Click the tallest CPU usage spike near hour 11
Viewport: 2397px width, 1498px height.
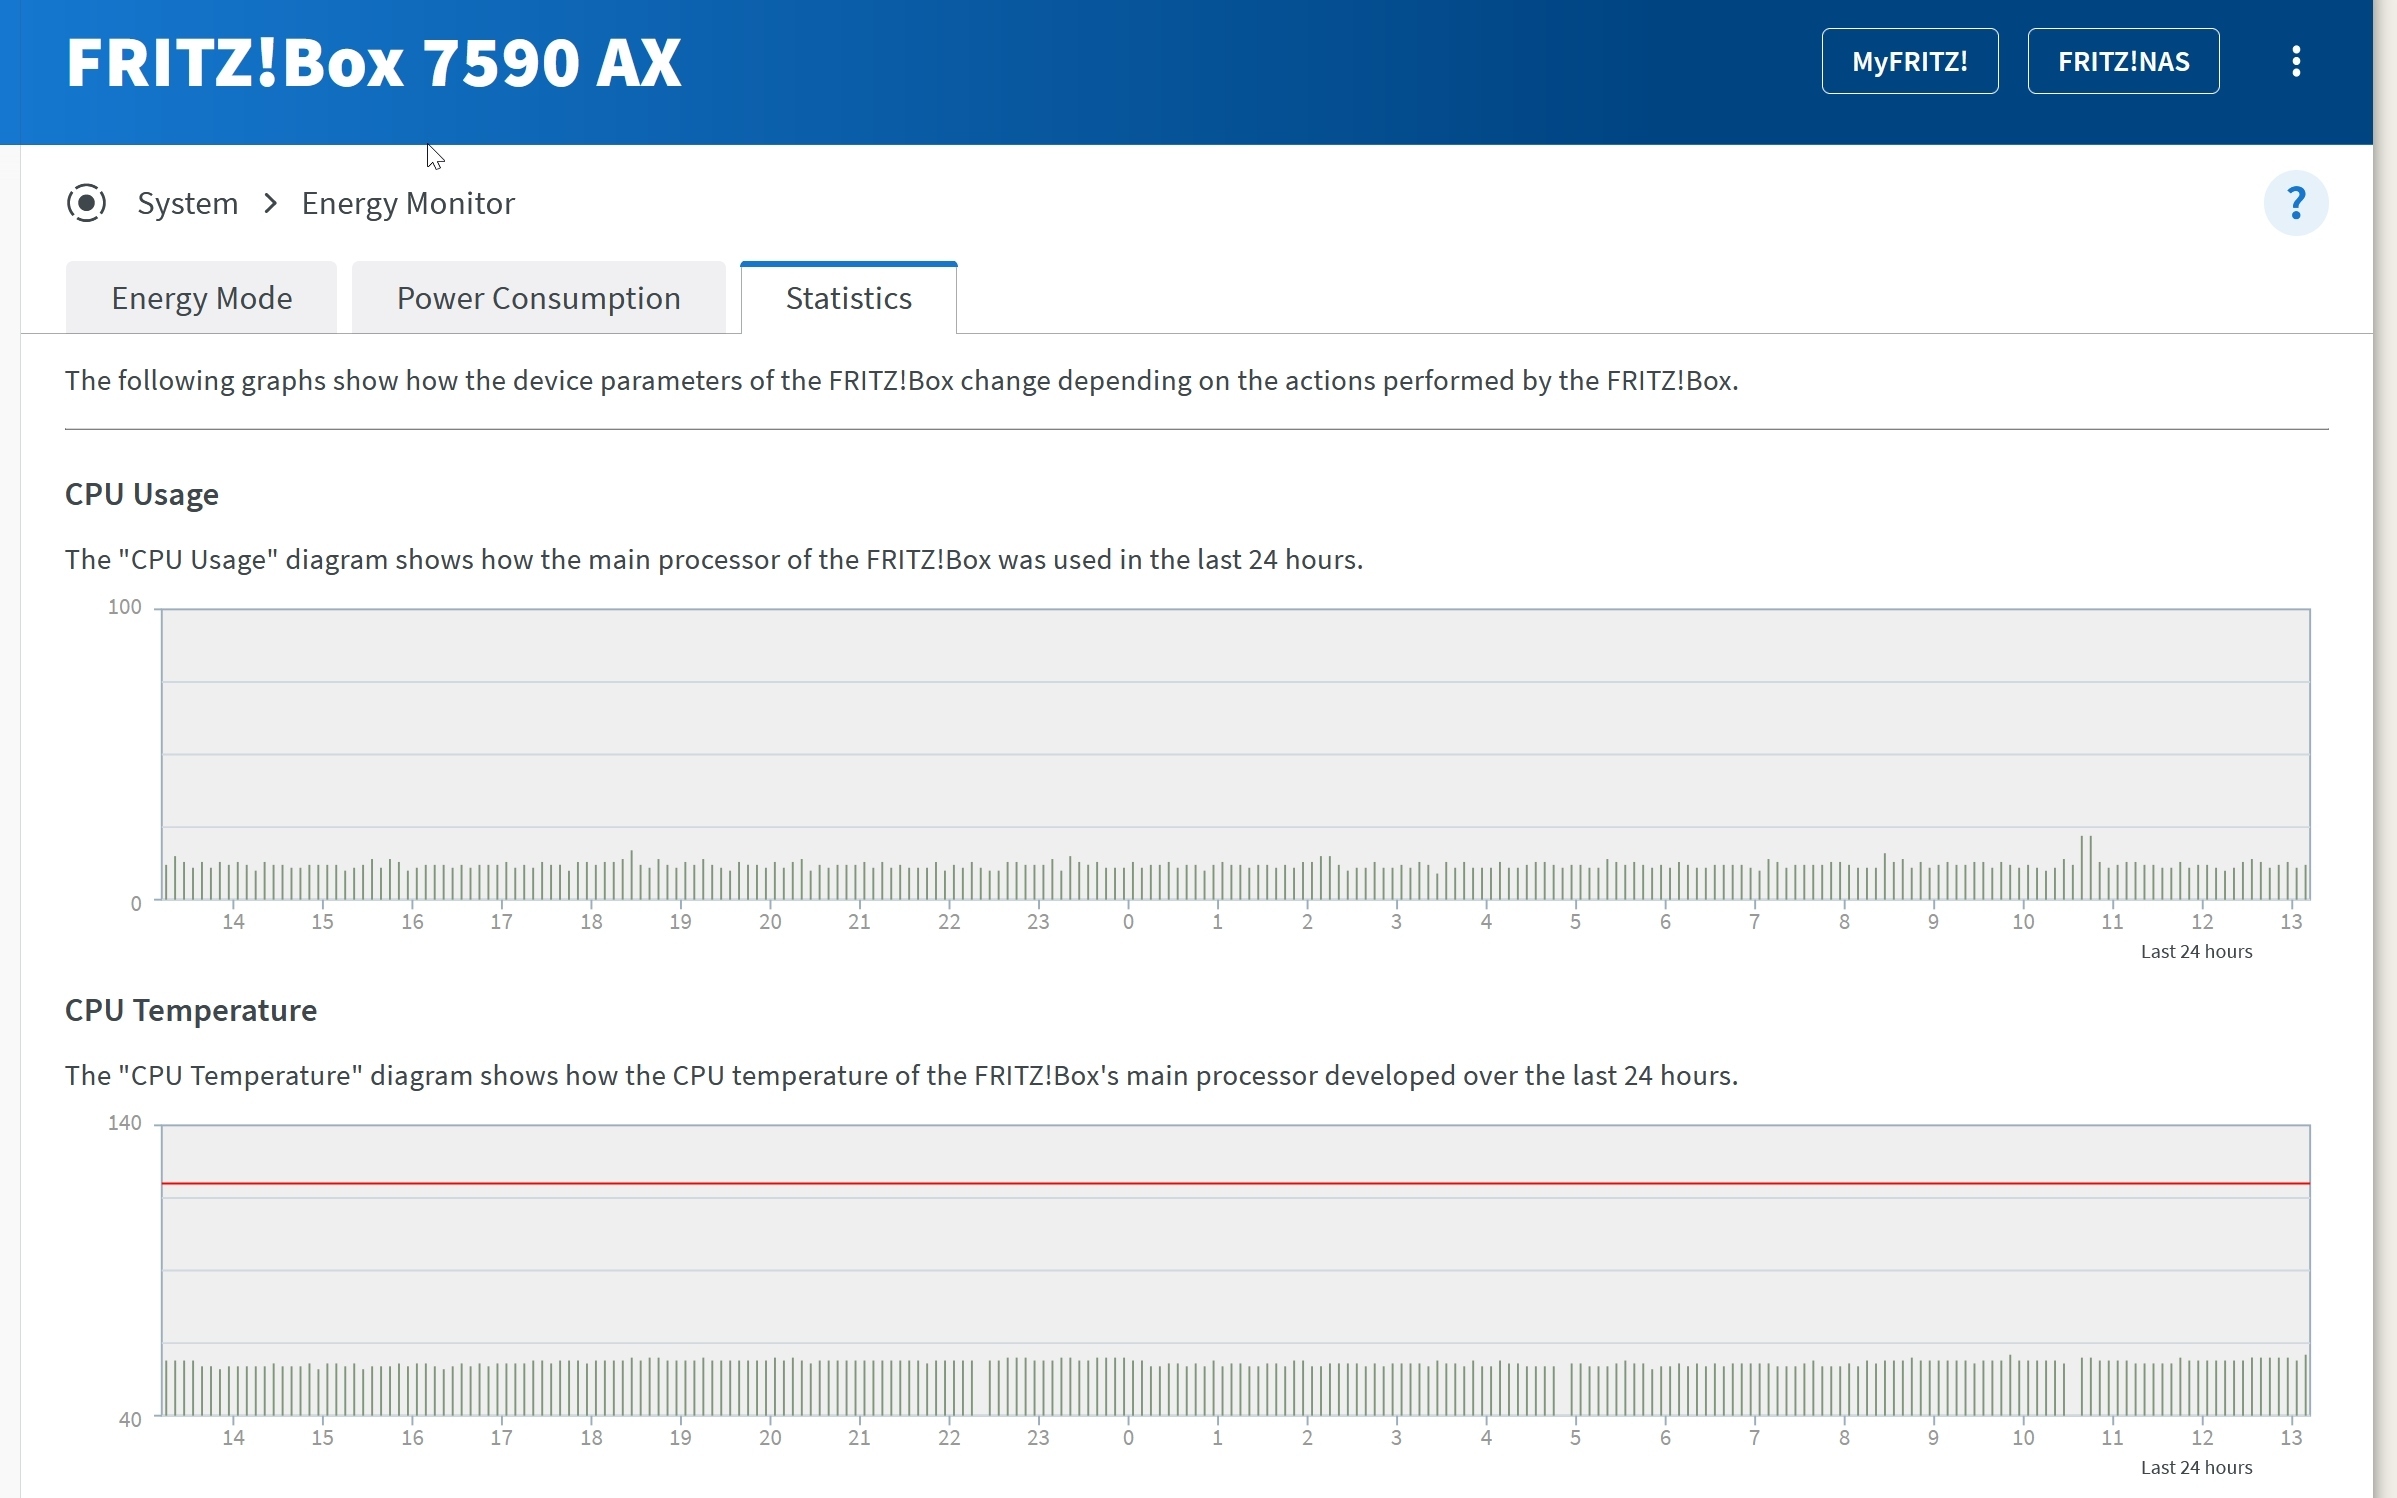(2086, 867)
